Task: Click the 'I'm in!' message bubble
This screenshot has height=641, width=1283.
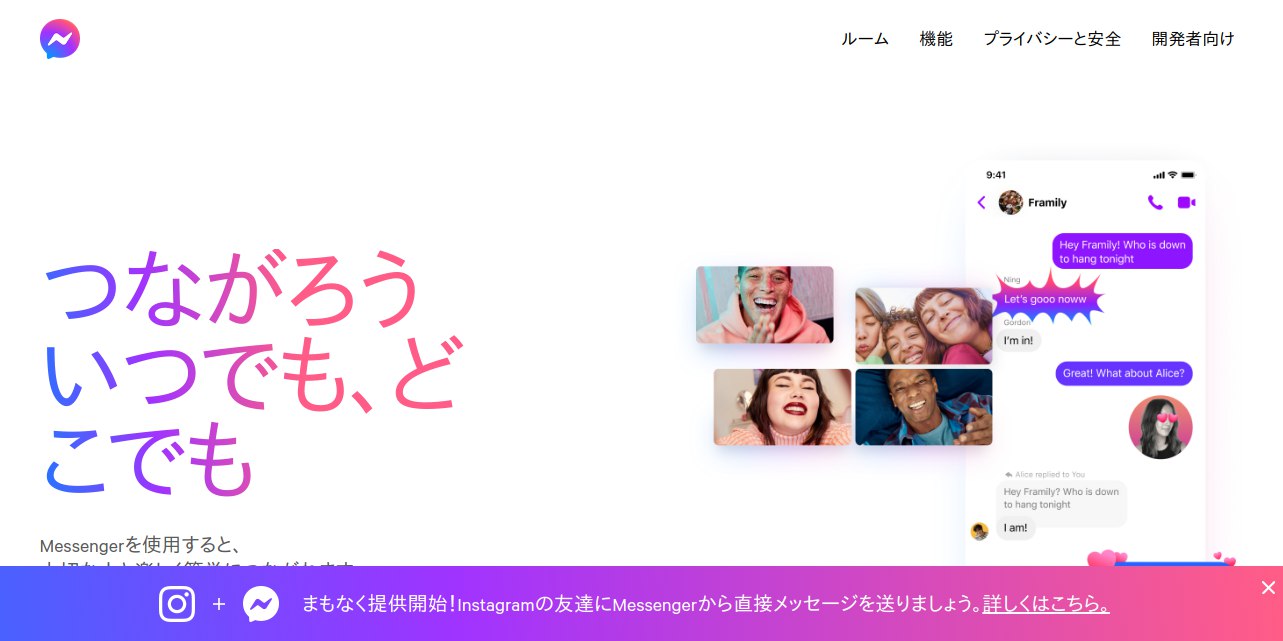Action: [1018, 341]
